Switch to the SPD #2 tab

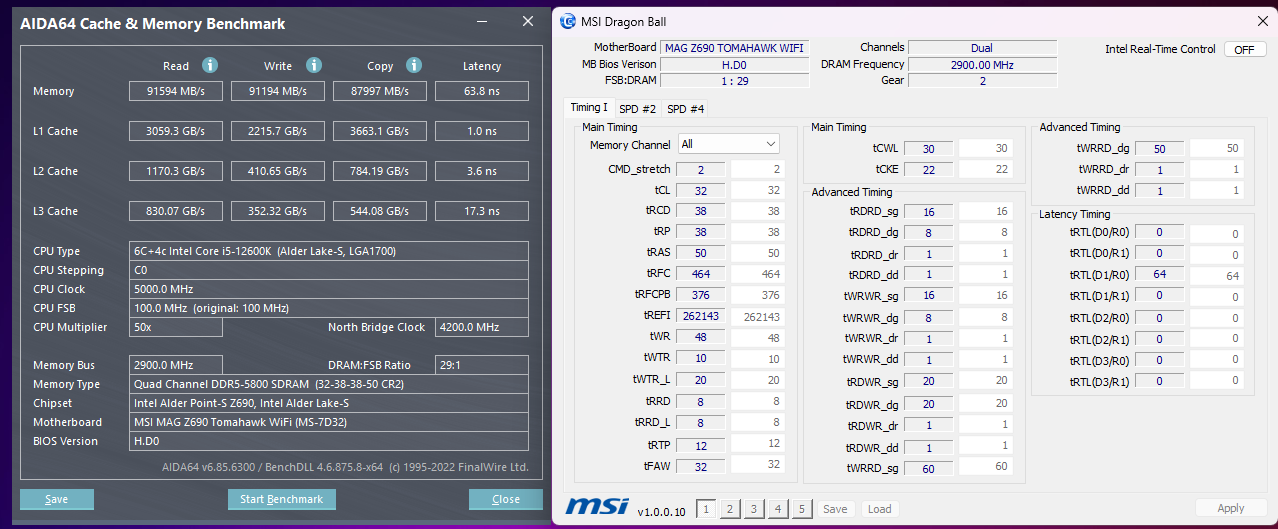coord(637,108)
